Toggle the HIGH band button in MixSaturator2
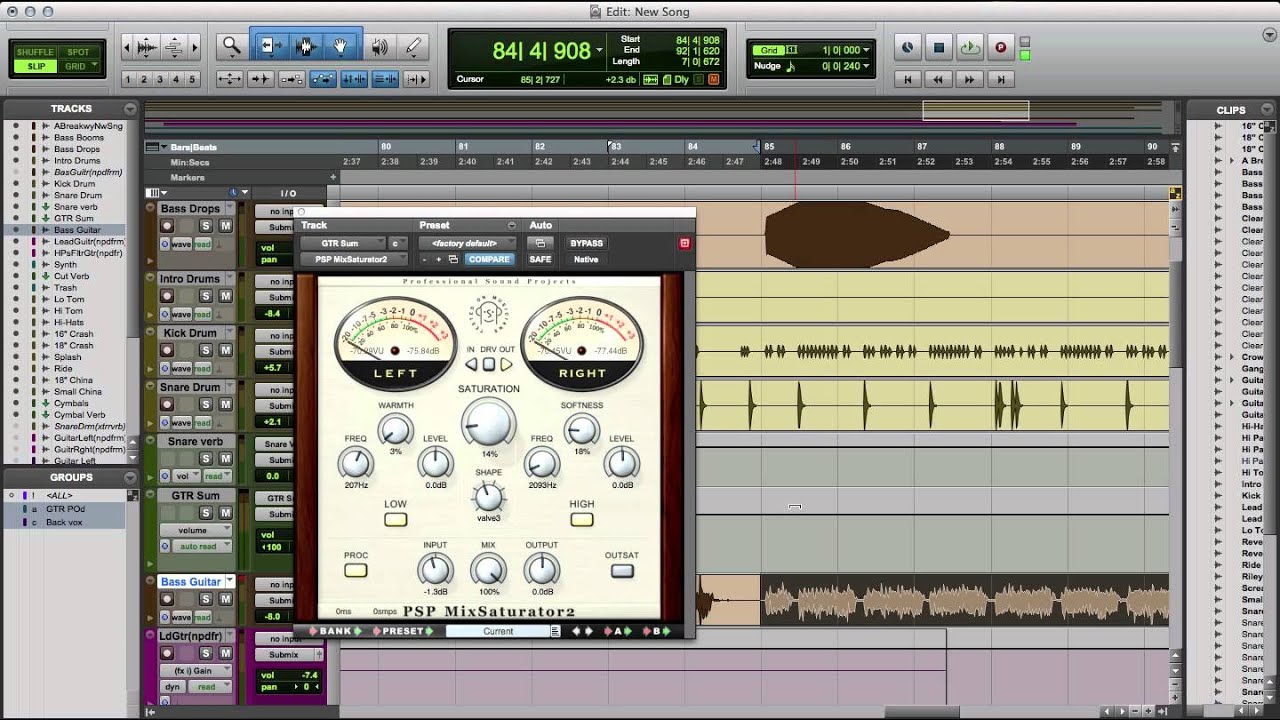The image size is (1280, 720). pyautogui.click(x=582, y=519)
